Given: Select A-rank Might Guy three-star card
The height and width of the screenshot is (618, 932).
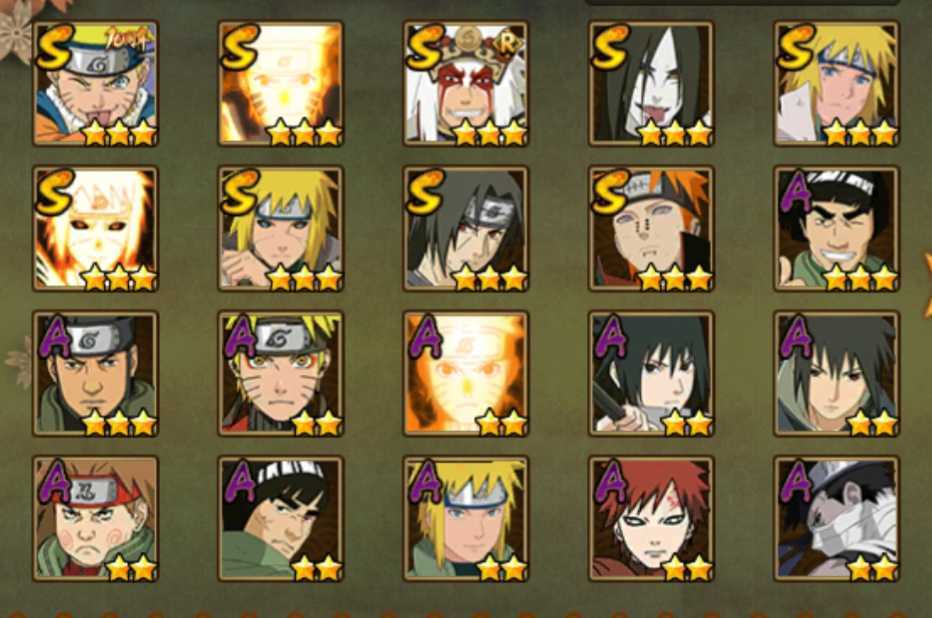Looking at the screenshot, I should [x=836, y=229].
